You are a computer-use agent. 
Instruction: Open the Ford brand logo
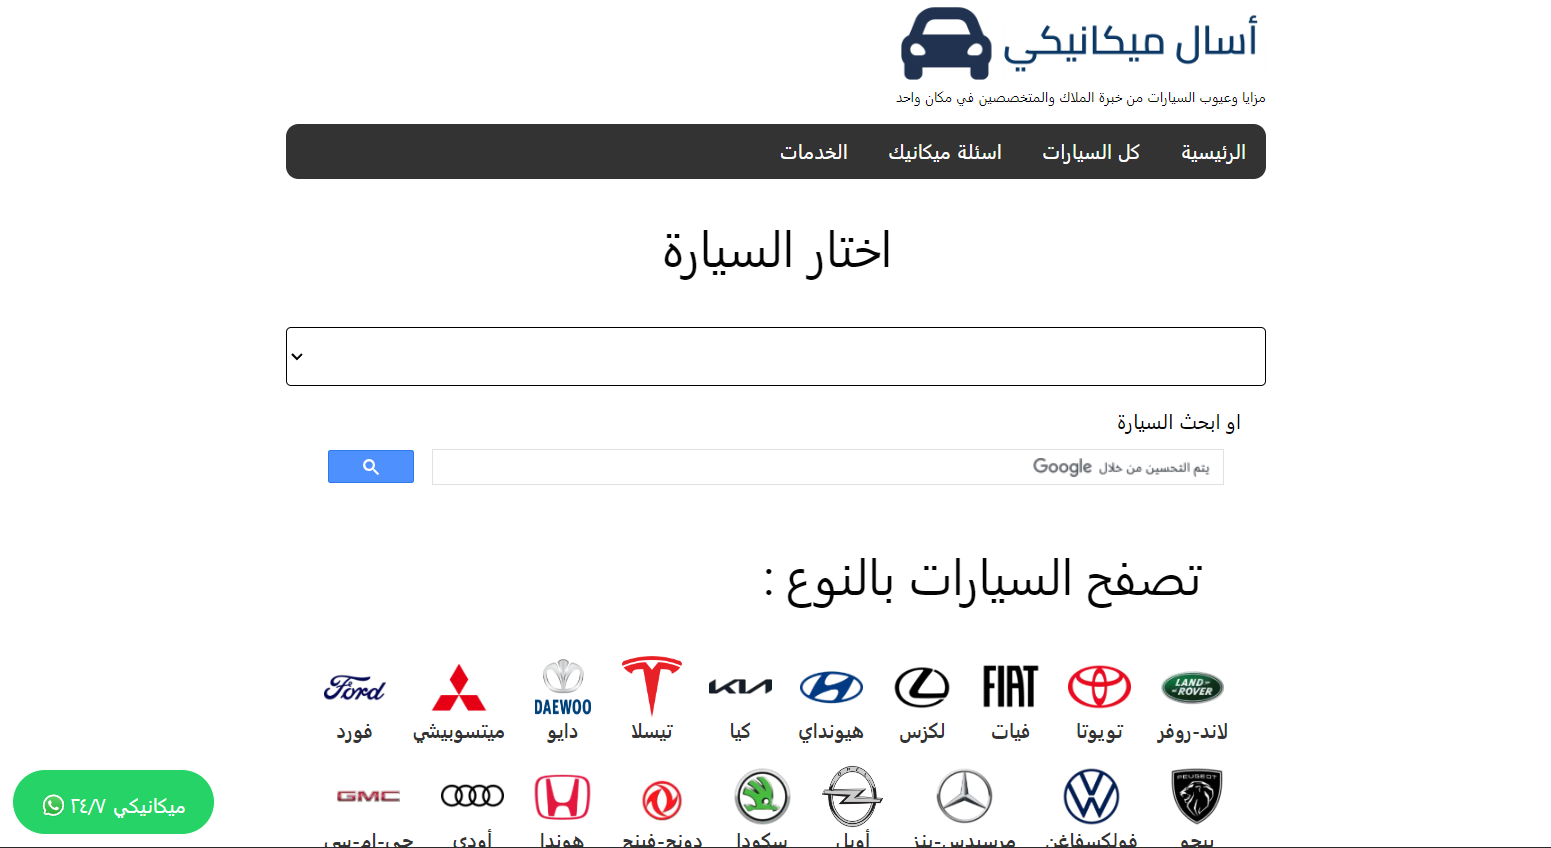[354, 687]
